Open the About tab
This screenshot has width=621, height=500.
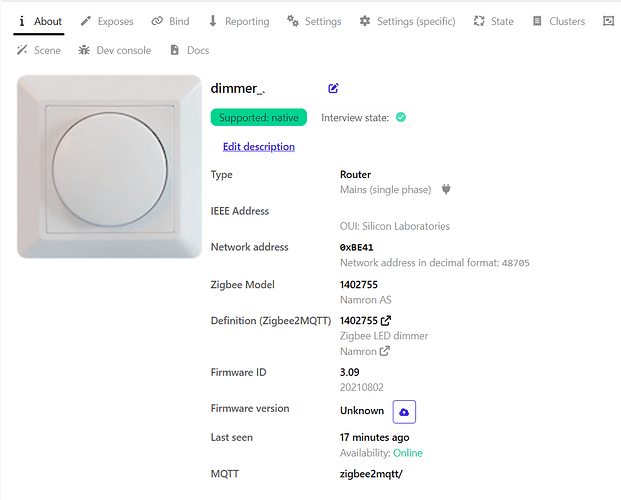pyautogui.click(x=39, y=21)
